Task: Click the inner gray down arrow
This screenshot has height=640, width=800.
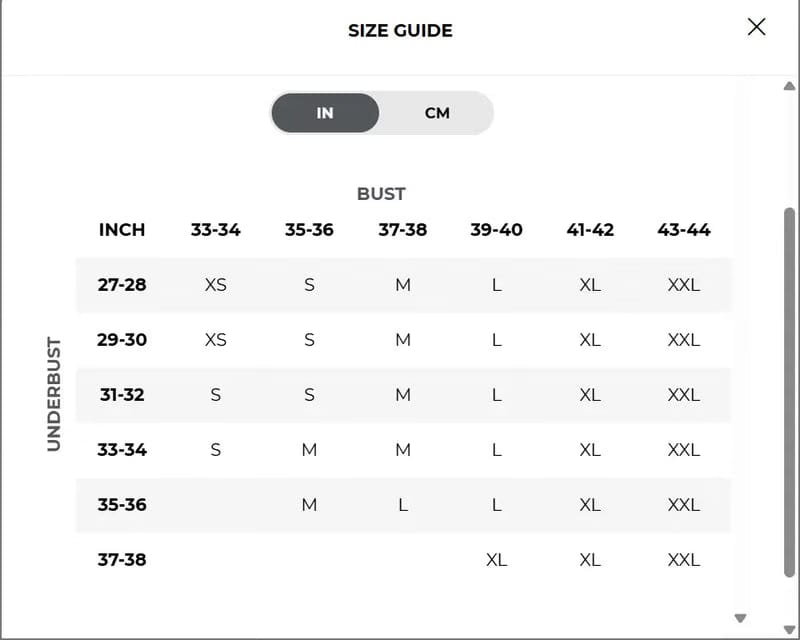Action: tap(740, 618)
